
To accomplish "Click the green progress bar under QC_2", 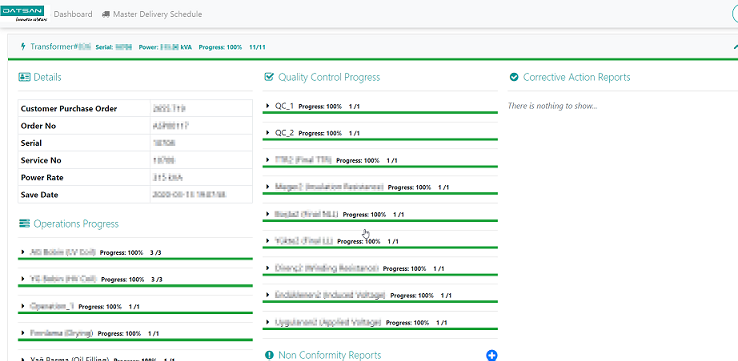I will pos(380,139).
